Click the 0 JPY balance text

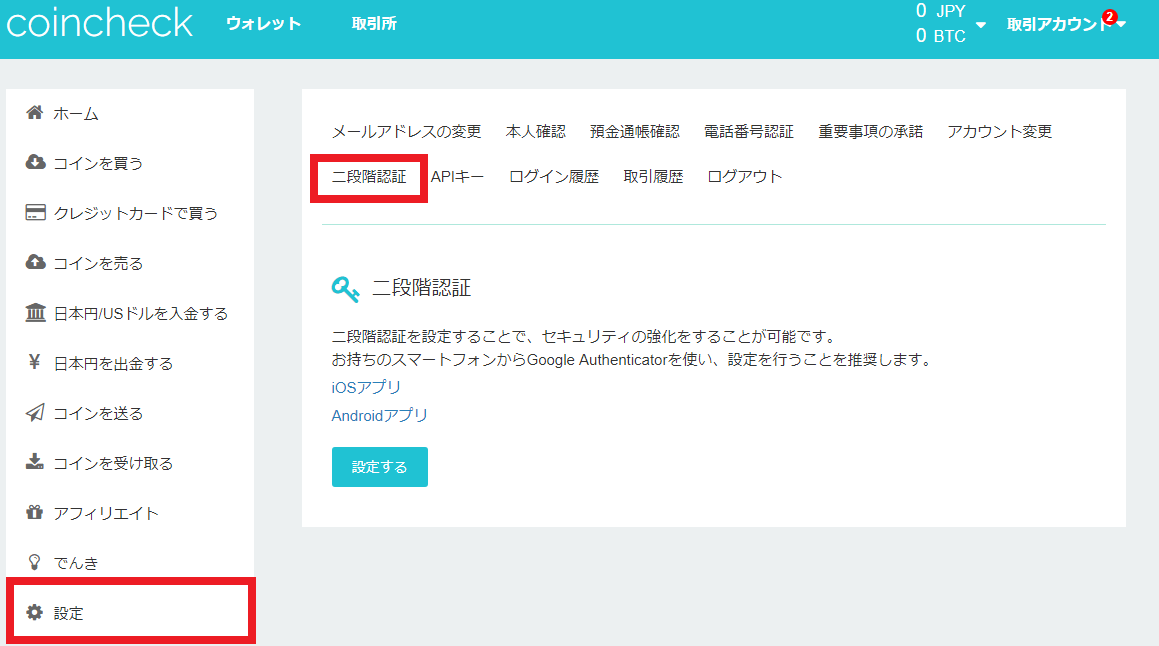tap(940, 11)
